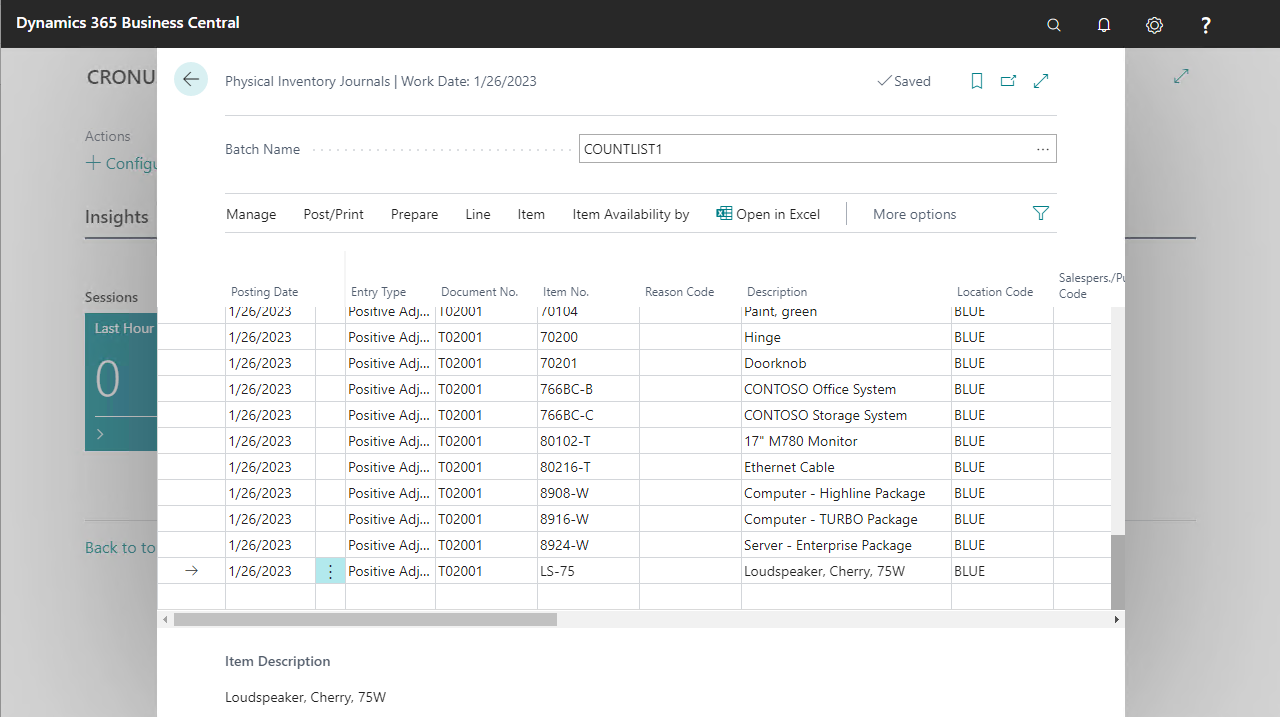This screenshot has width=1280, height=720.
Task: Select Computer - TURBO Package cell
Action: [x=846, y=519]
